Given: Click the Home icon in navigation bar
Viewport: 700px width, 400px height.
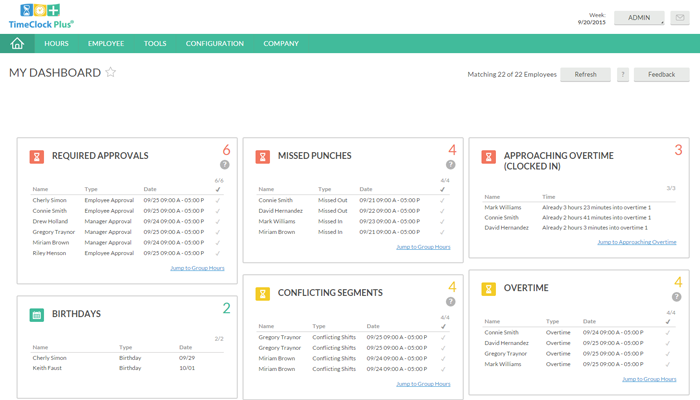Looking at the screenshot, I should pos(17,43).
